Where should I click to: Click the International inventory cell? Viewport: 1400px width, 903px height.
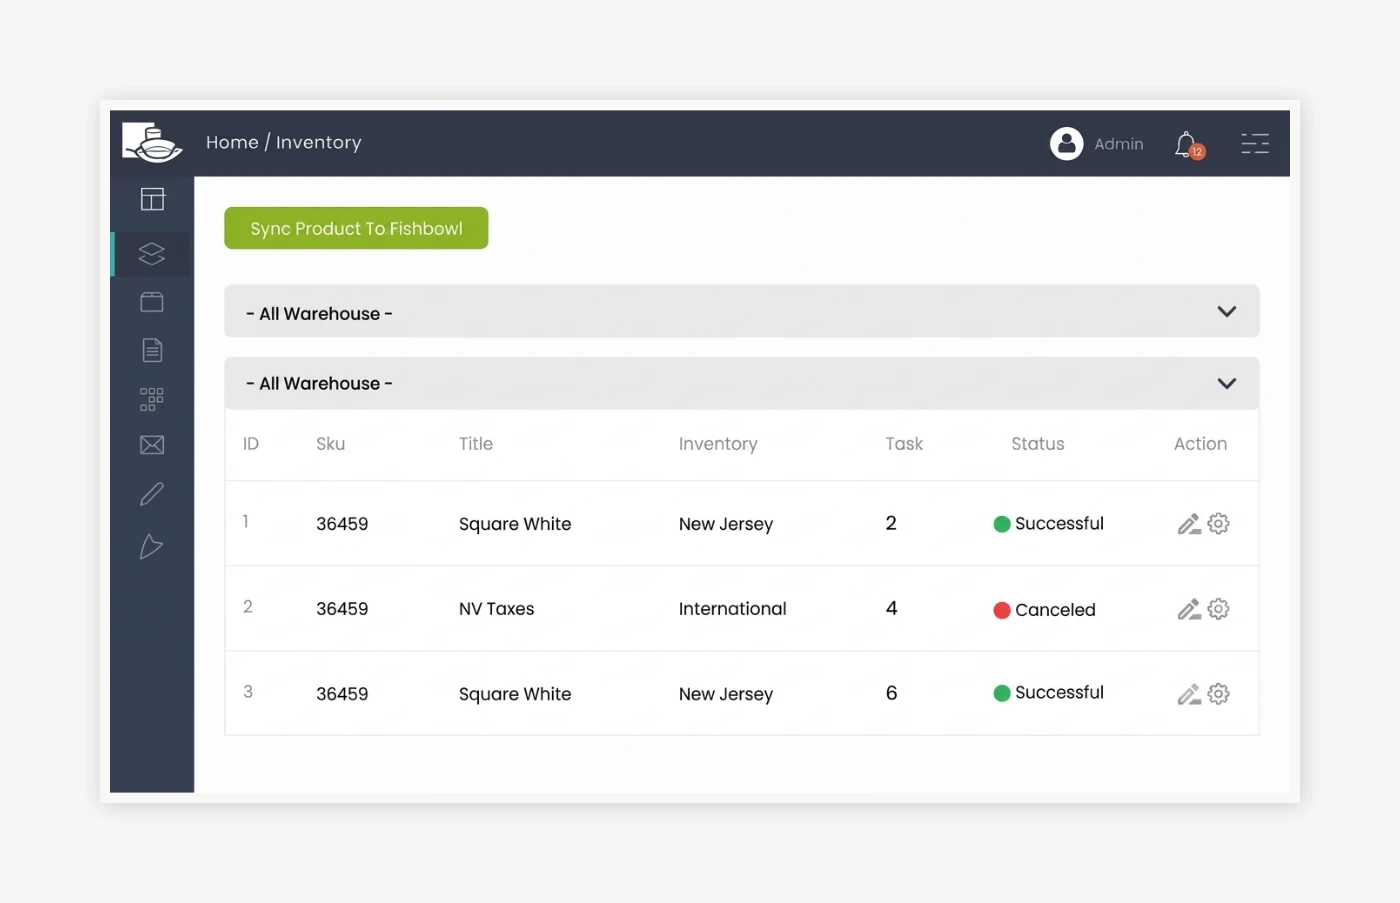[733, 608]
